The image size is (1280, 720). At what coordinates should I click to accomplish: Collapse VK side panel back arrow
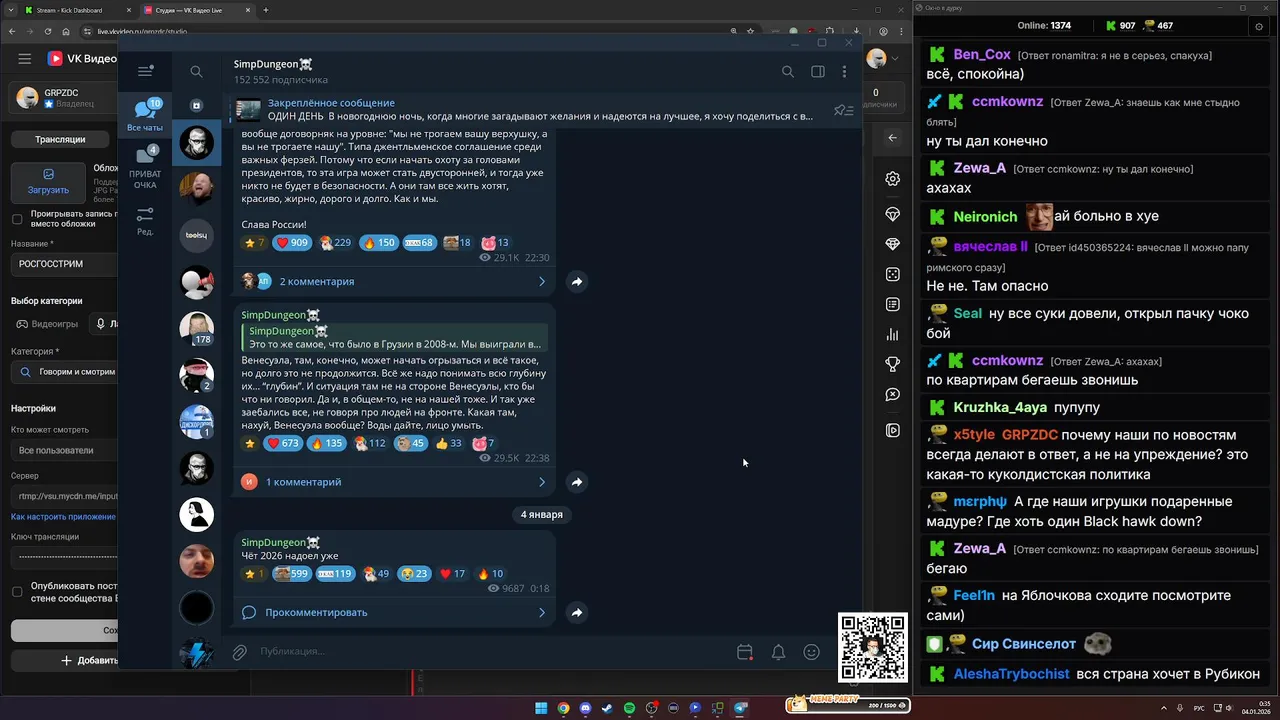[893, 138]
